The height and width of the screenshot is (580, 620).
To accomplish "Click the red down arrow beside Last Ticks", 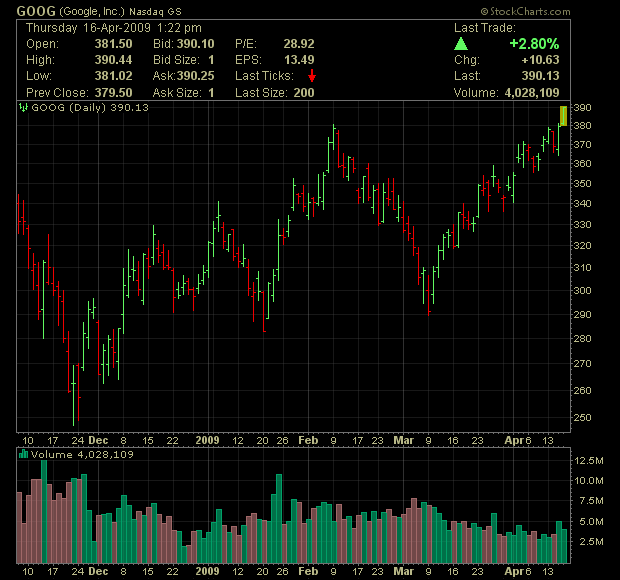I will (312, 76).
